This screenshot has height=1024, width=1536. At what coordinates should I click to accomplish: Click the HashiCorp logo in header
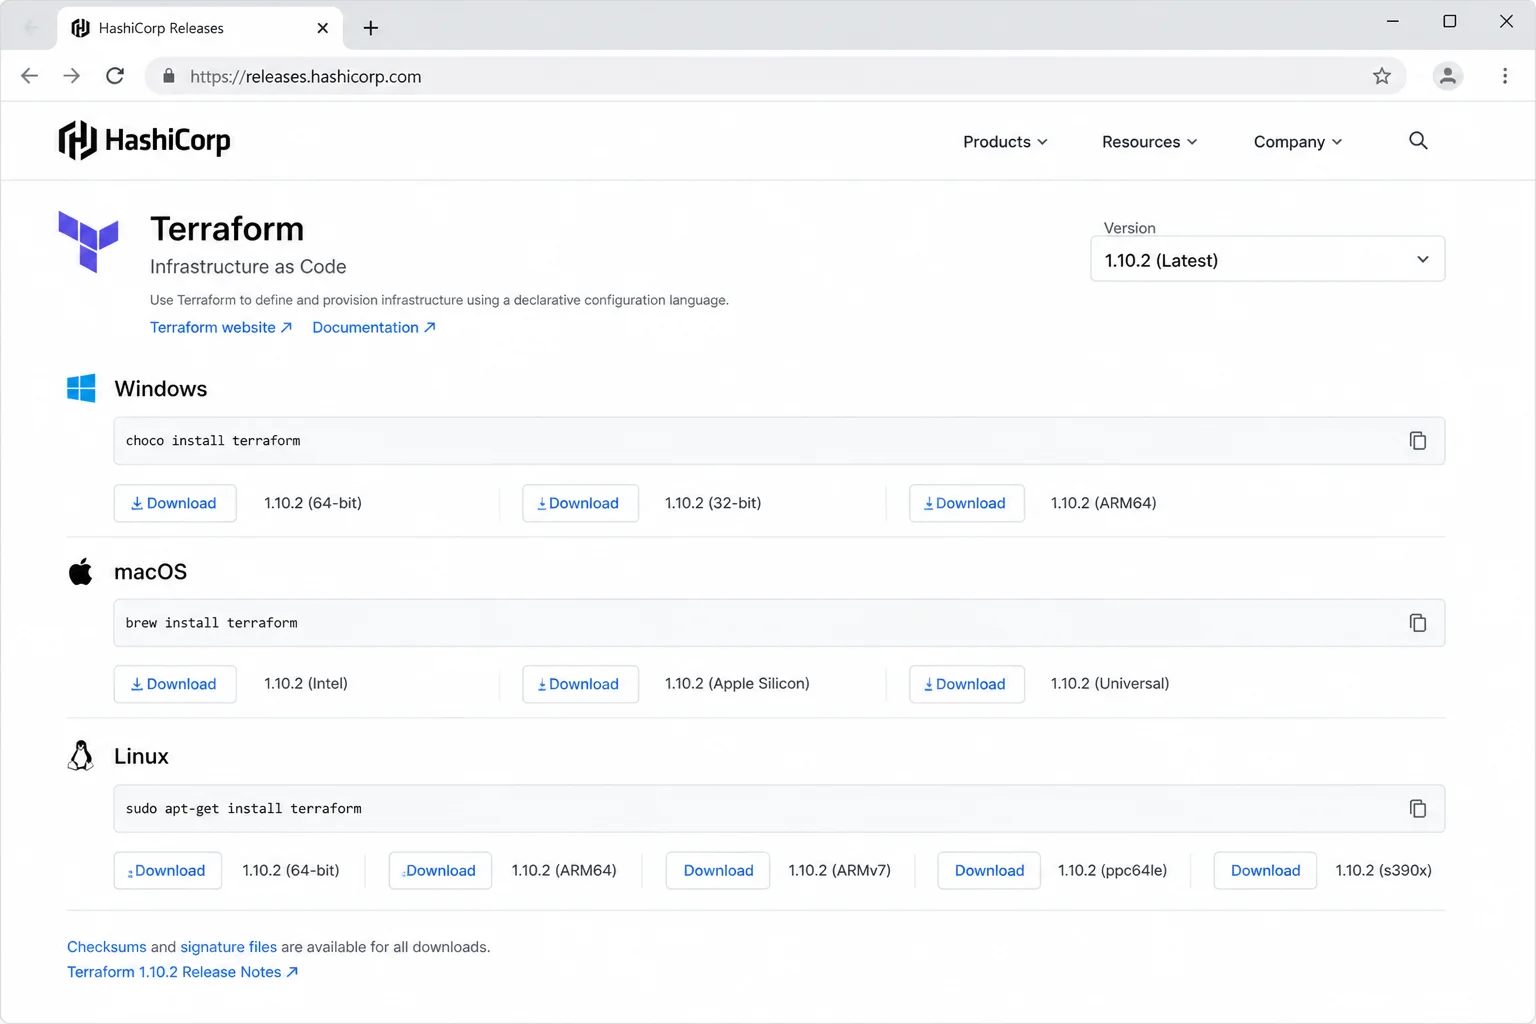pyautogui.click(x=144, y=141)
